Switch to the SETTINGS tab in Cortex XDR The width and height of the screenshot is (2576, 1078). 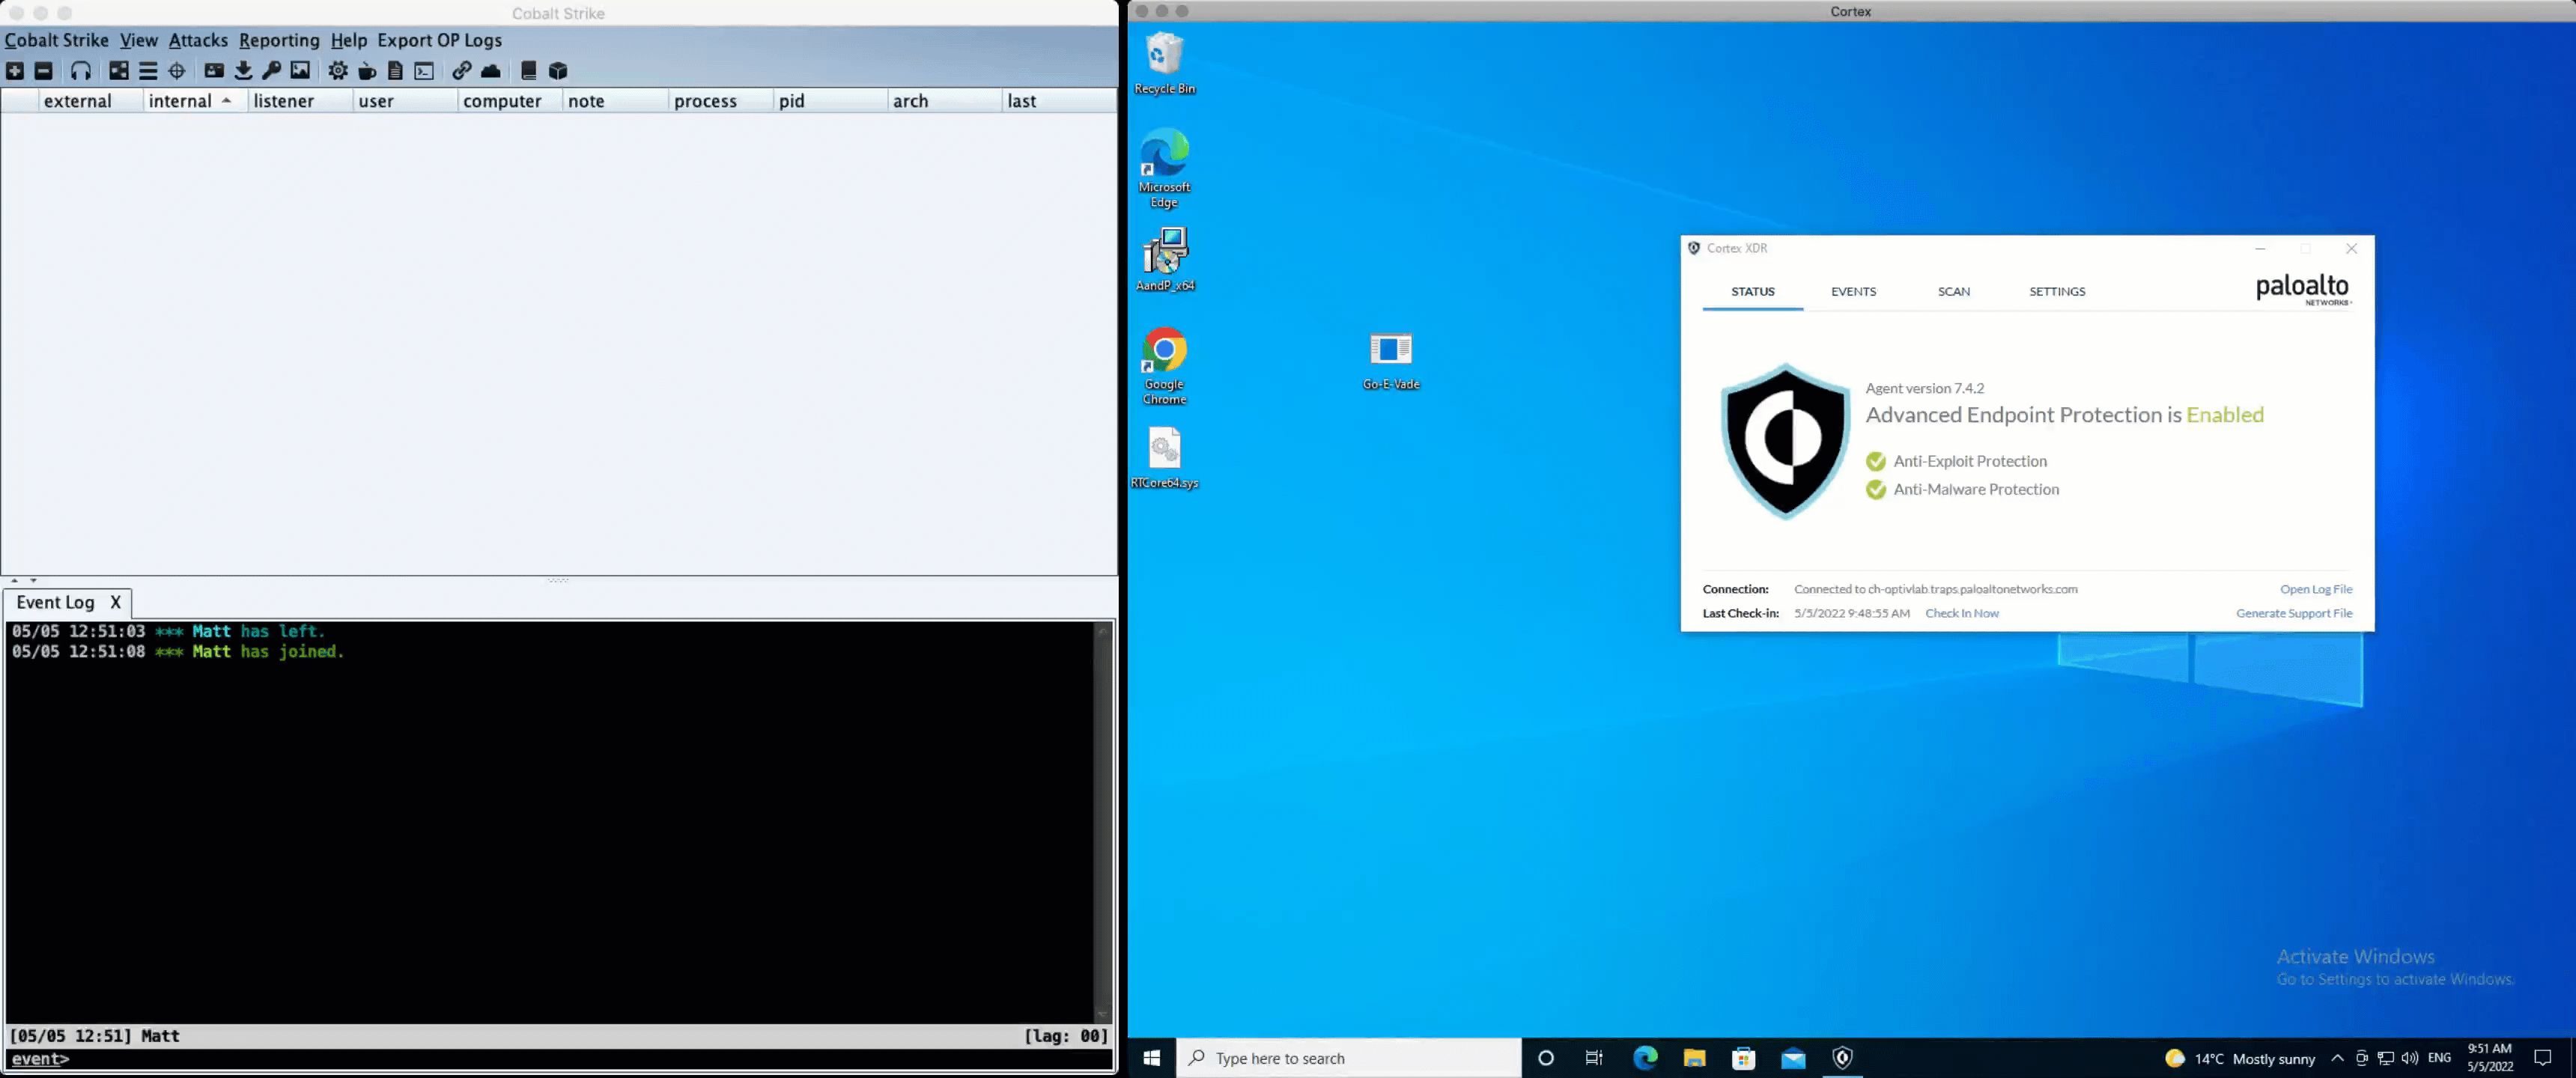click(2057, 292)
